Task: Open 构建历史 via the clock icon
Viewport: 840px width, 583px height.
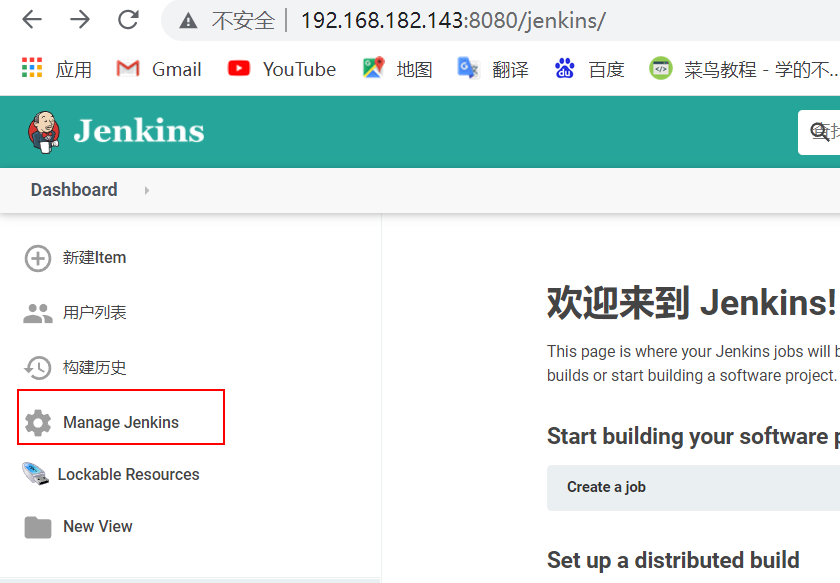Action: (37, 367)
